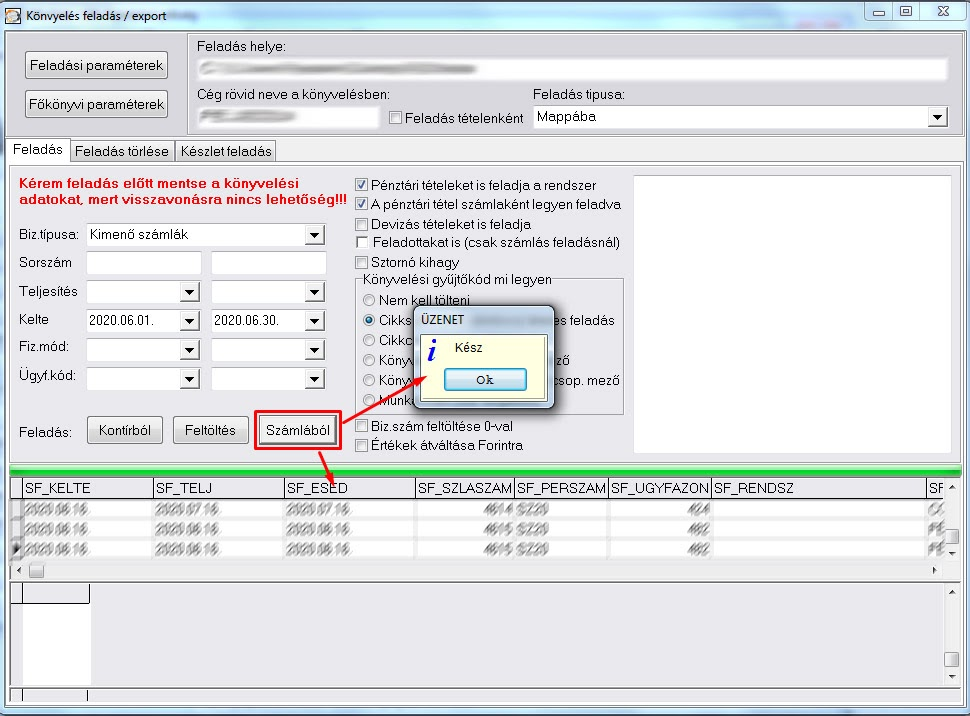
Task: Click the horizontal scroll left arrow under grid
Action: (x=19, y=570)
